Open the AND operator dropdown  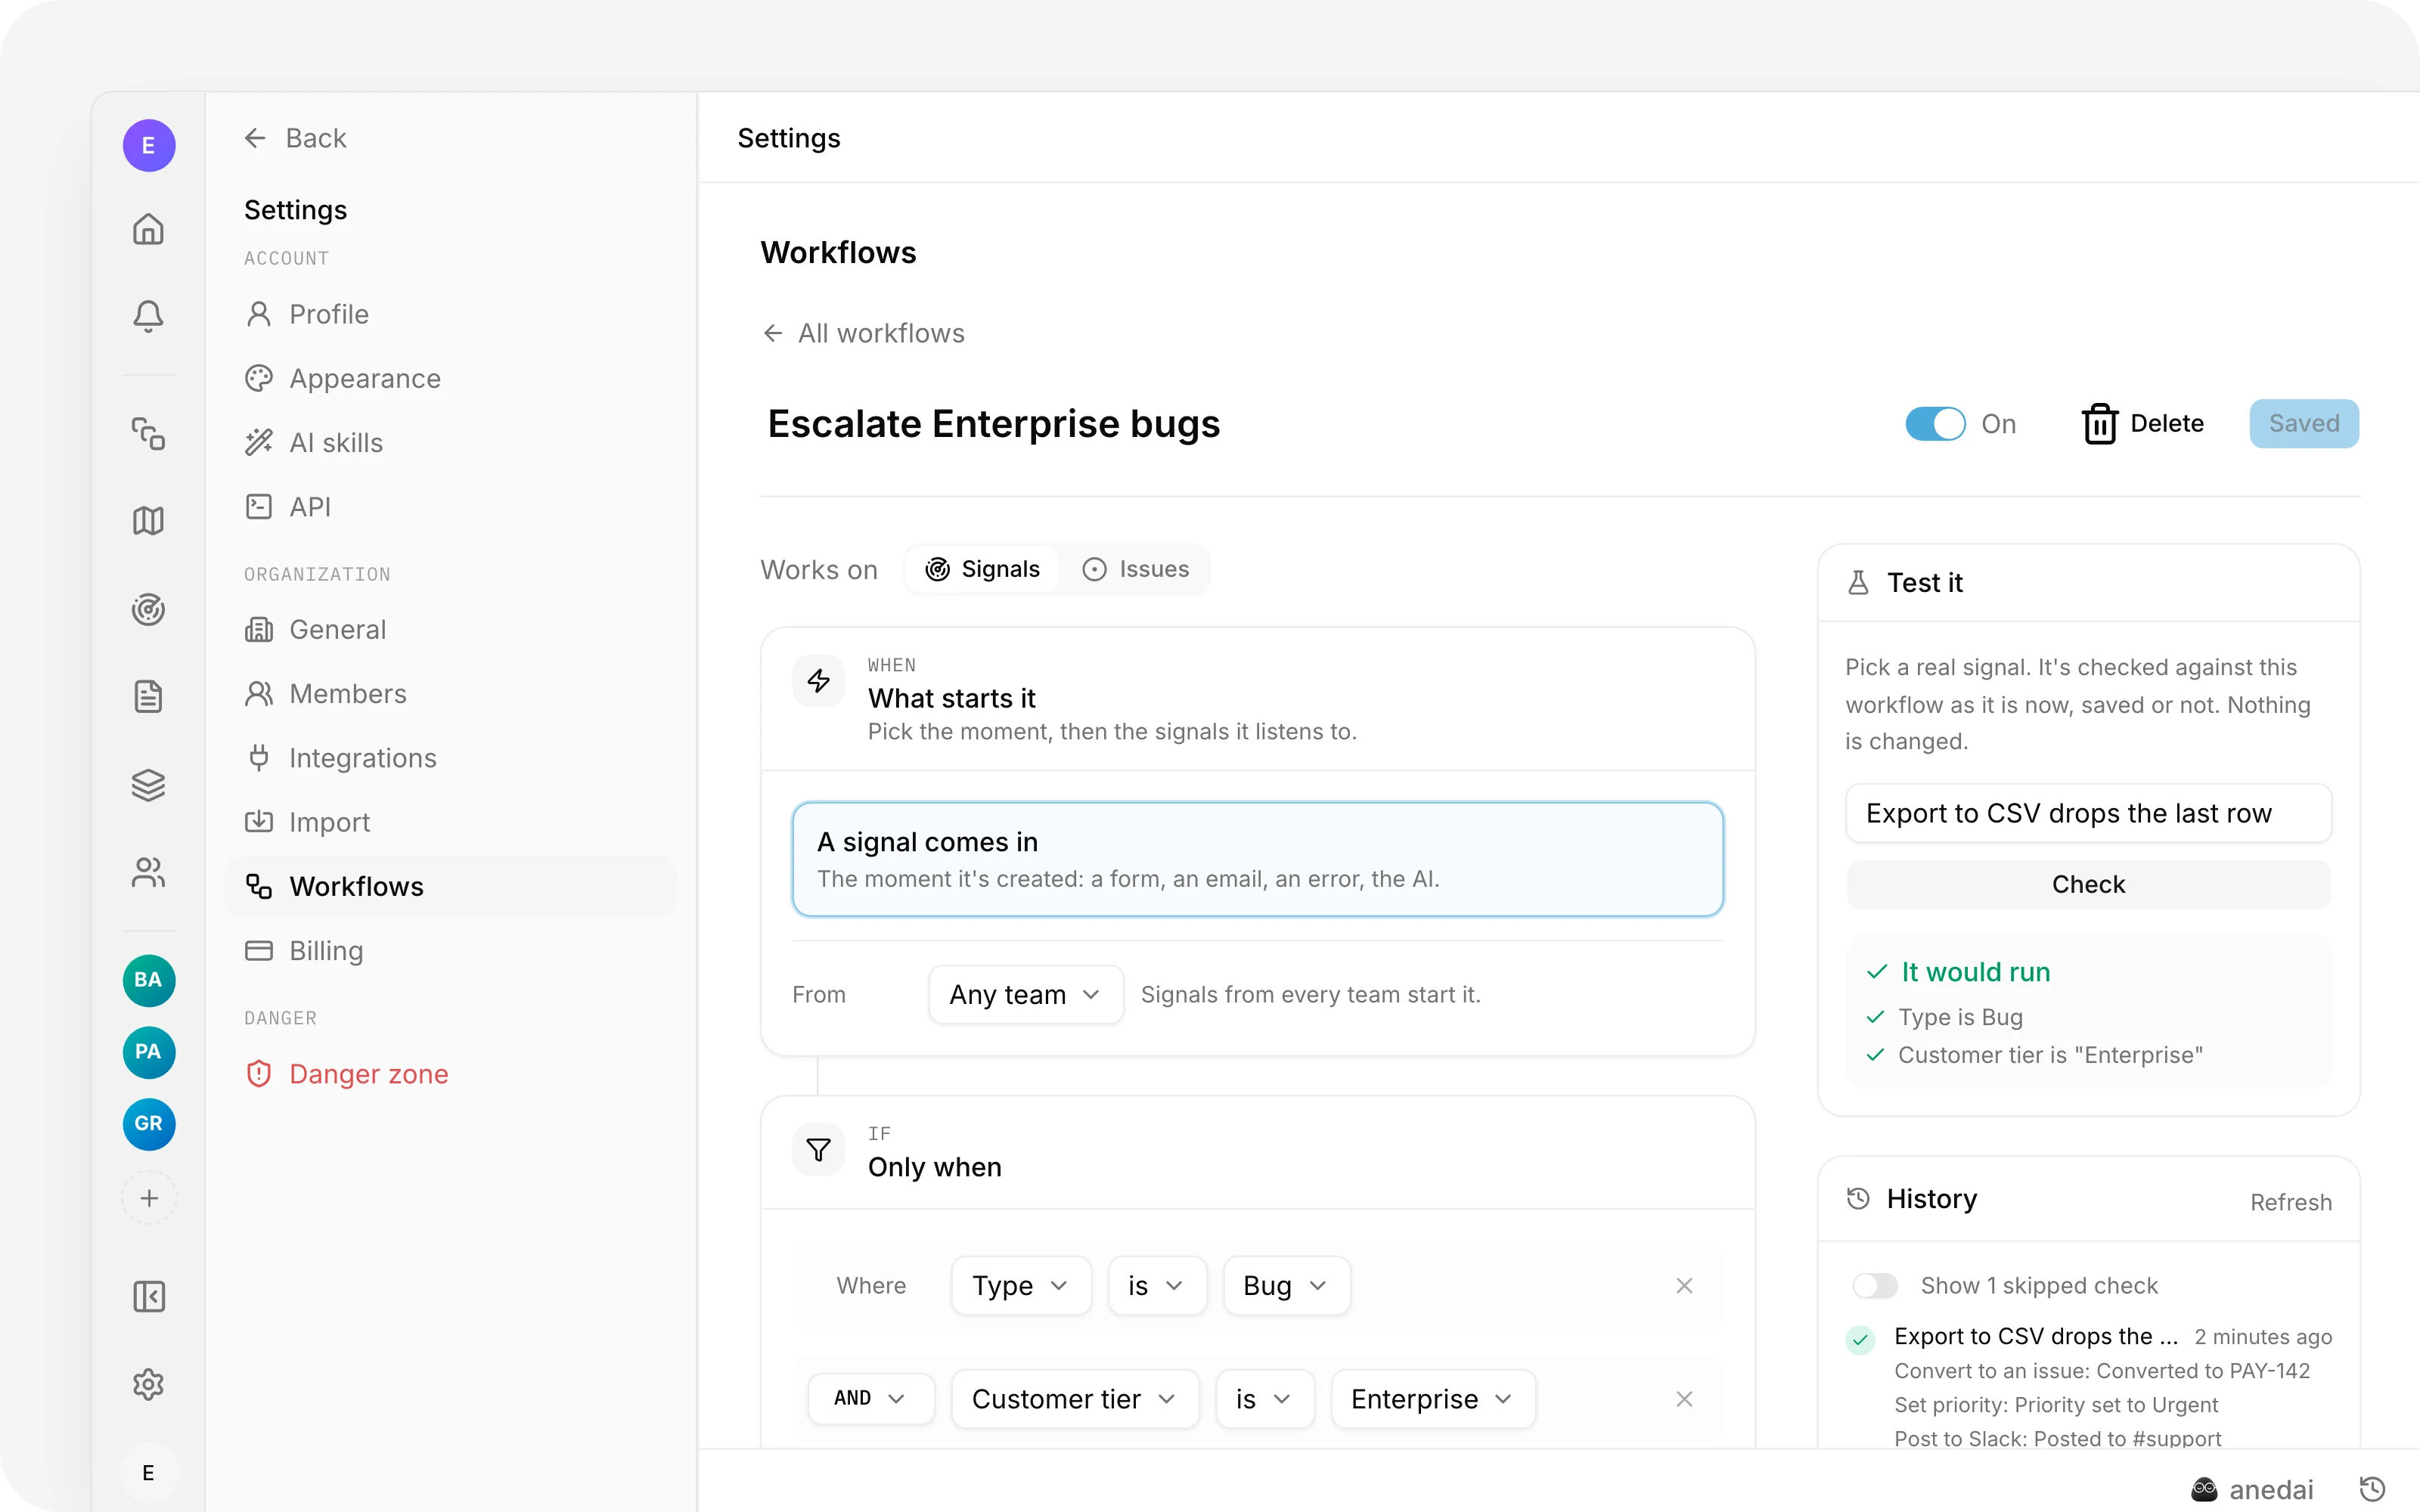point(870,1399)
